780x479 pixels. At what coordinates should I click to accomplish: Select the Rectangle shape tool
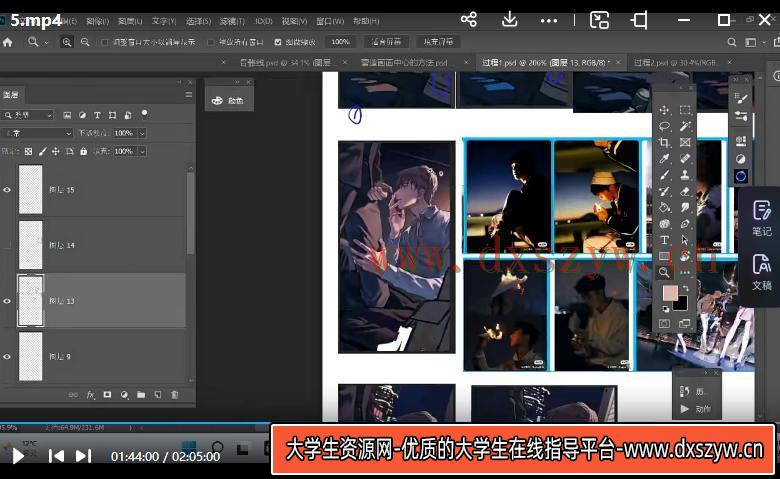664,256
